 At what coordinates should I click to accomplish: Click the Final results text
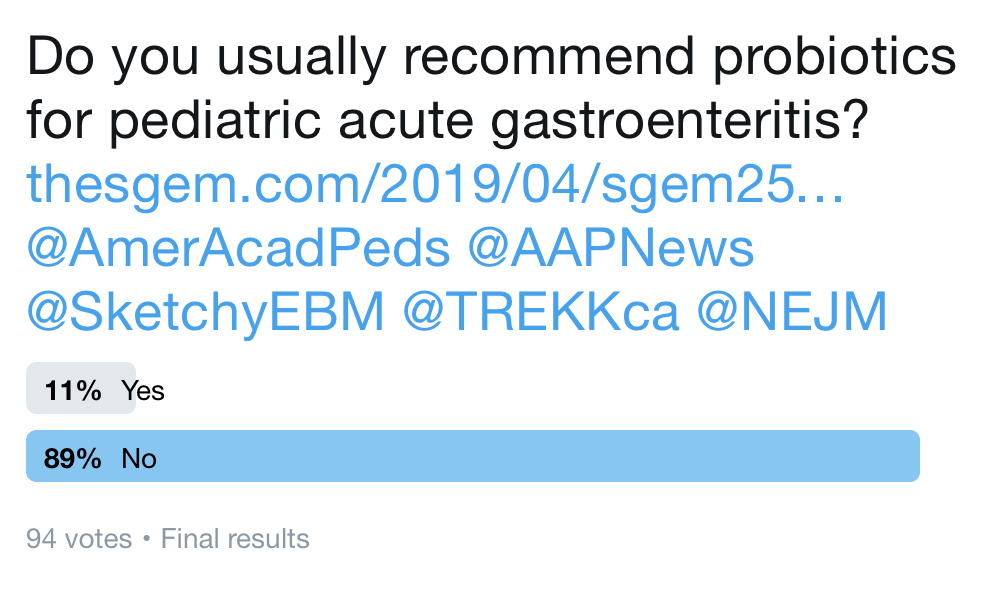pyautogui.click(x=235, y=539)
